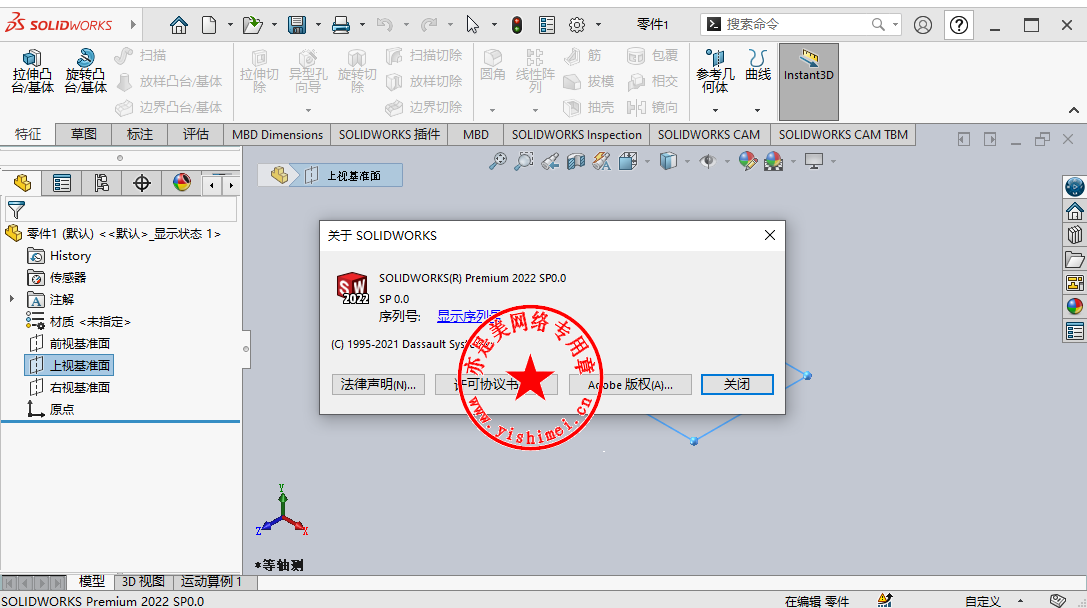Open File Explorer folder in task pane
The image size is (1087, 608).
[1075, 259]
